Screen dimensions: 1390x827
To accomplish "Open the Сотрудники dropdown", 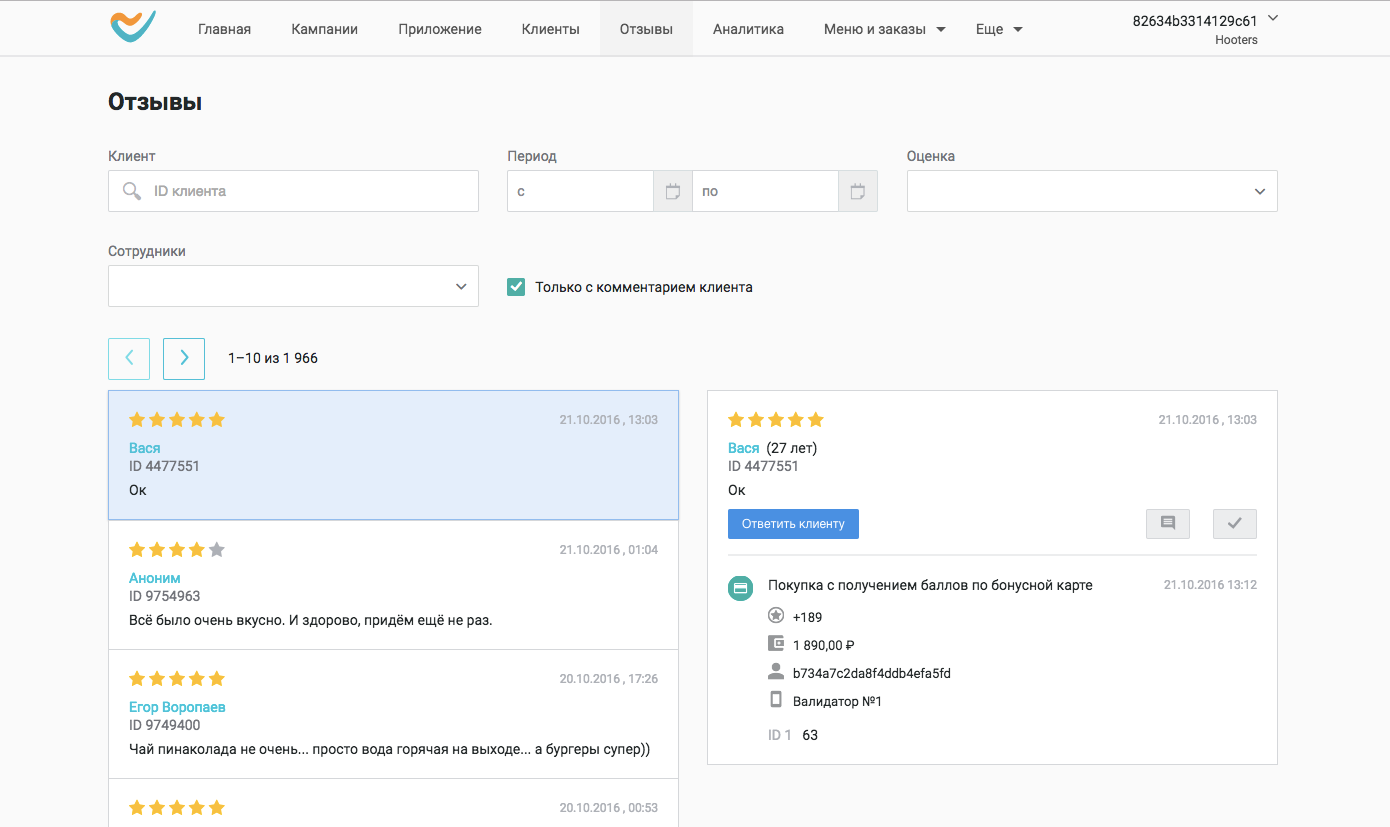I will point(293,286).
